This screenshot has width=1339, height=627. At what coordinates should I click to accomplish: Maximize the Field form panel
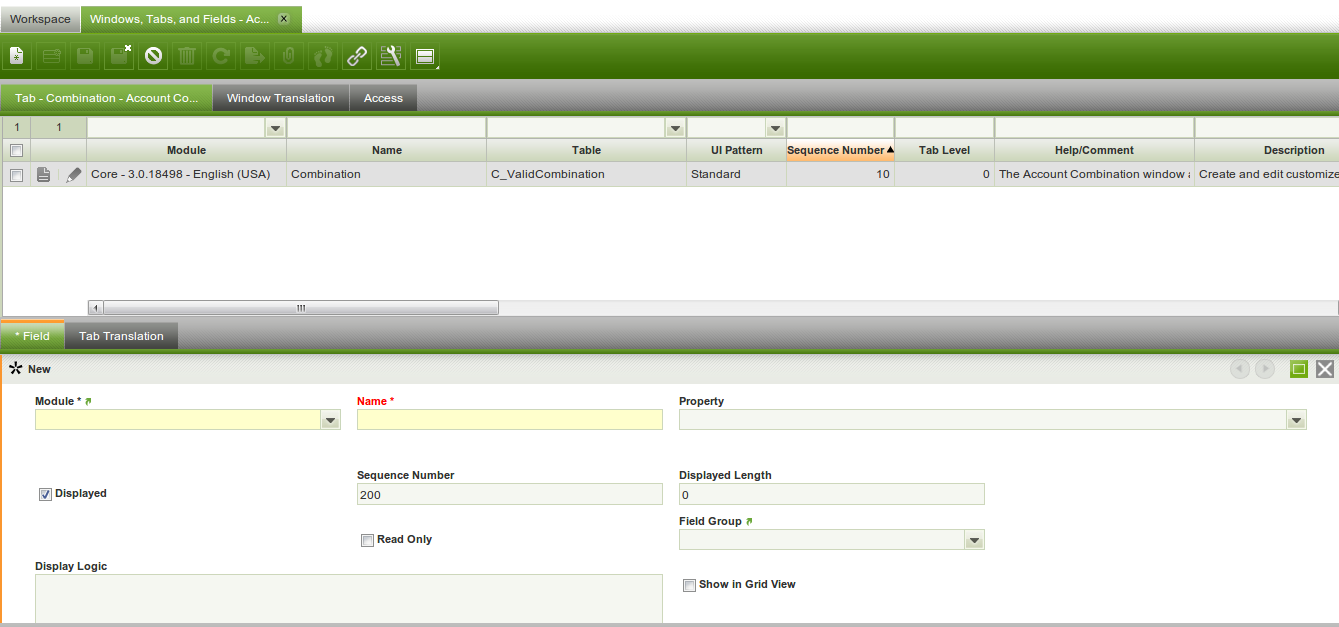pos(1299,369)
